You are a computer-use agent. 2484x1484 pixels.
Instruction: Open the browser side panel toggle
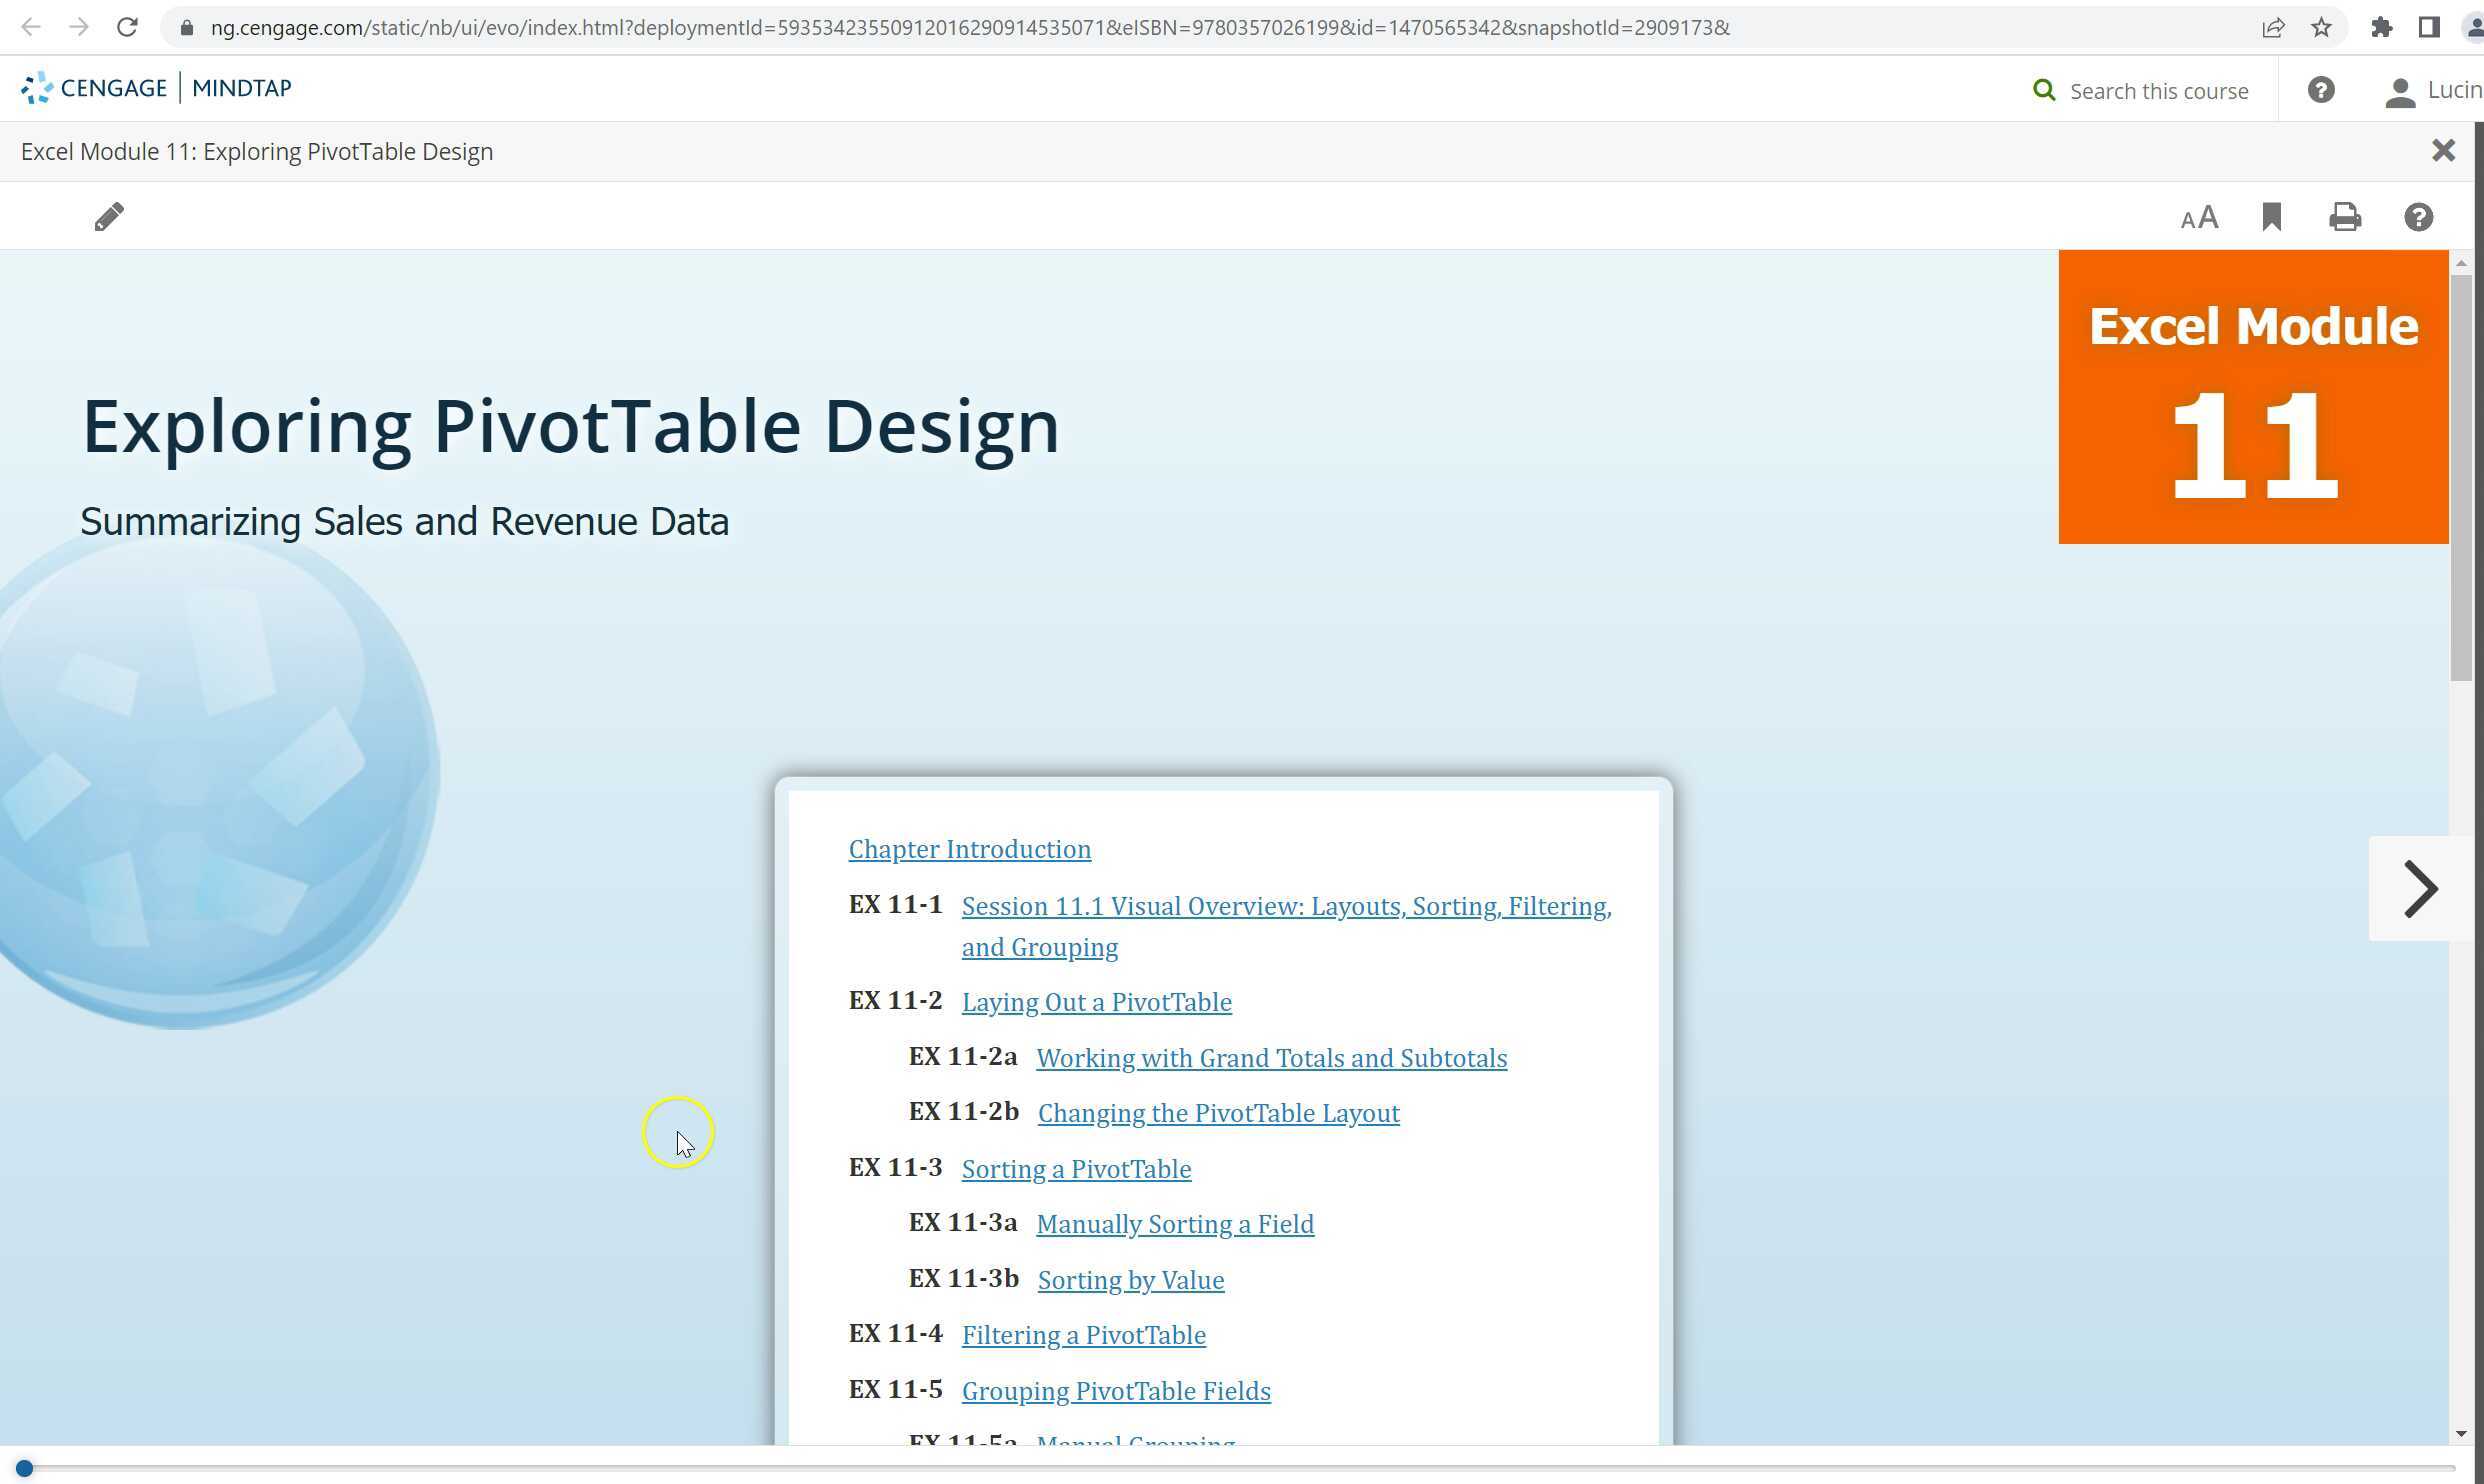click(2430, 27)
